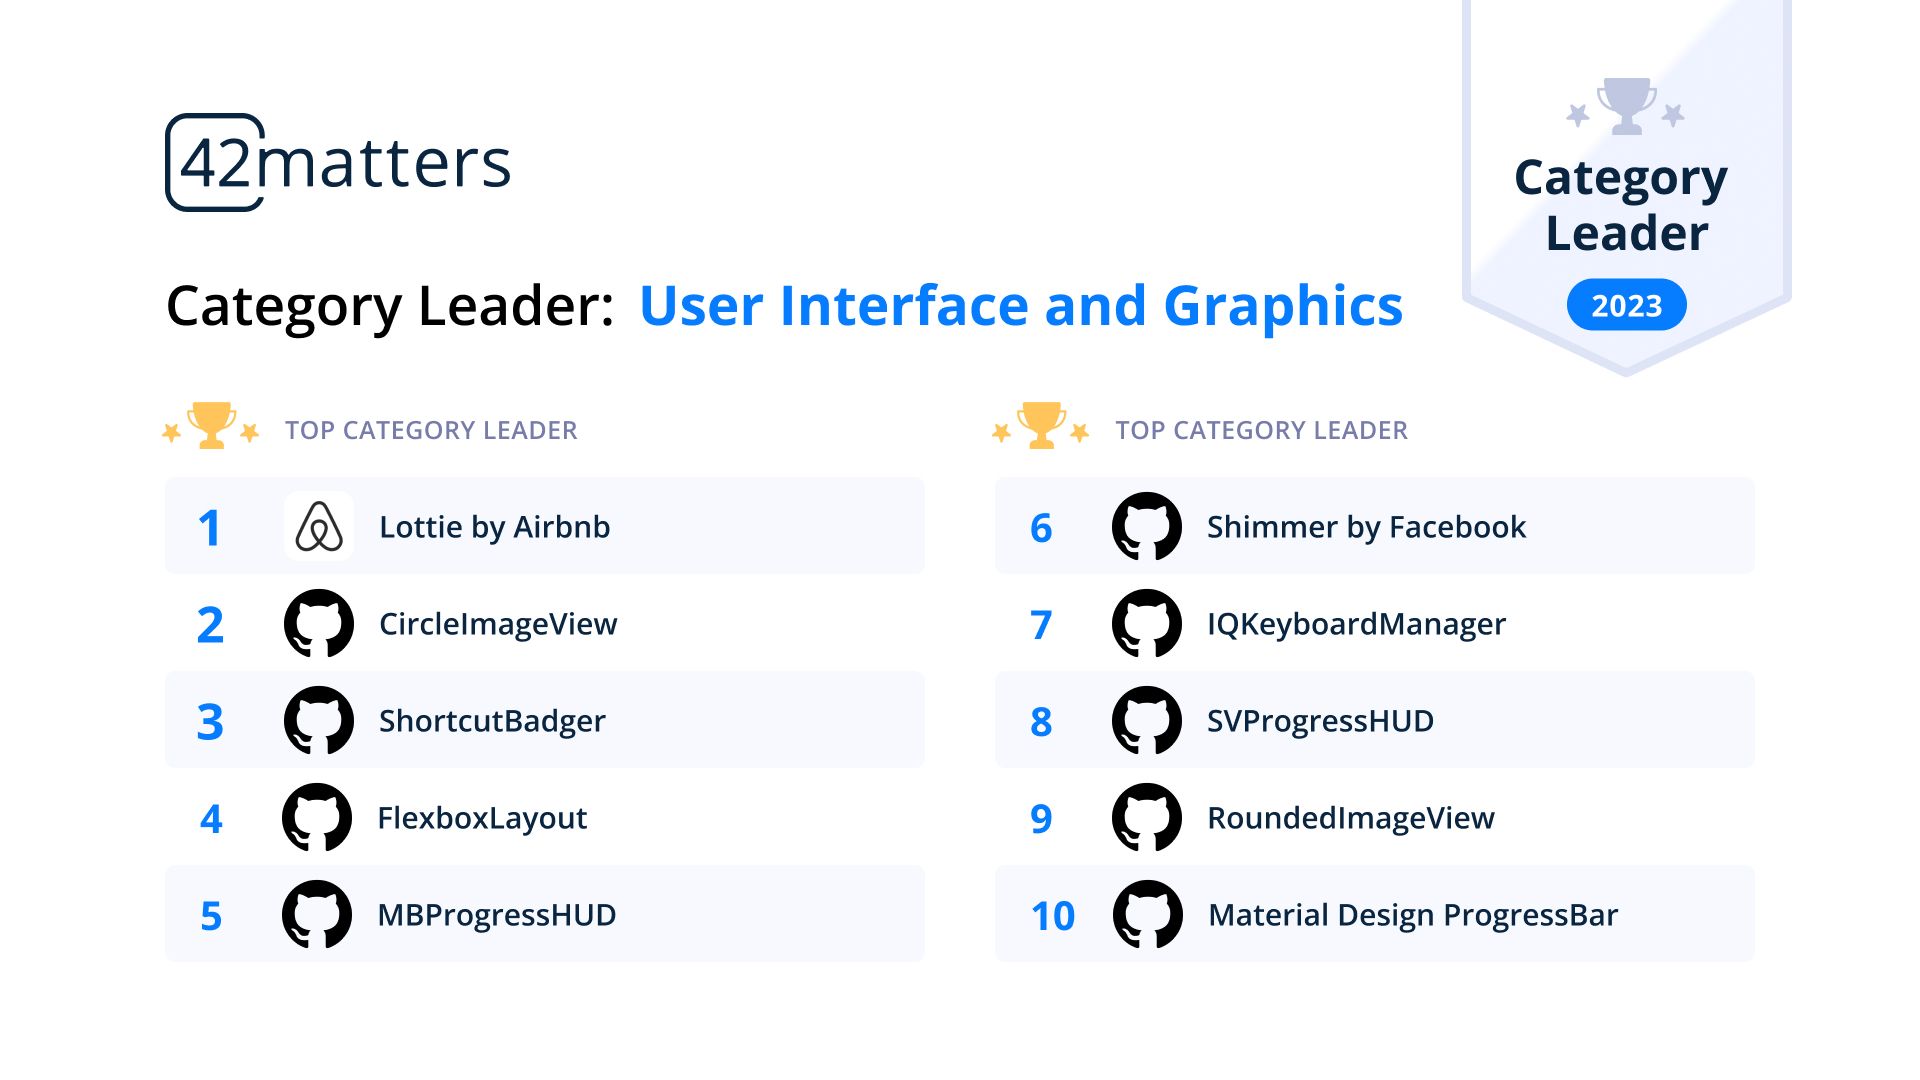Click the gold trophy above the left list

click(211, 425)
